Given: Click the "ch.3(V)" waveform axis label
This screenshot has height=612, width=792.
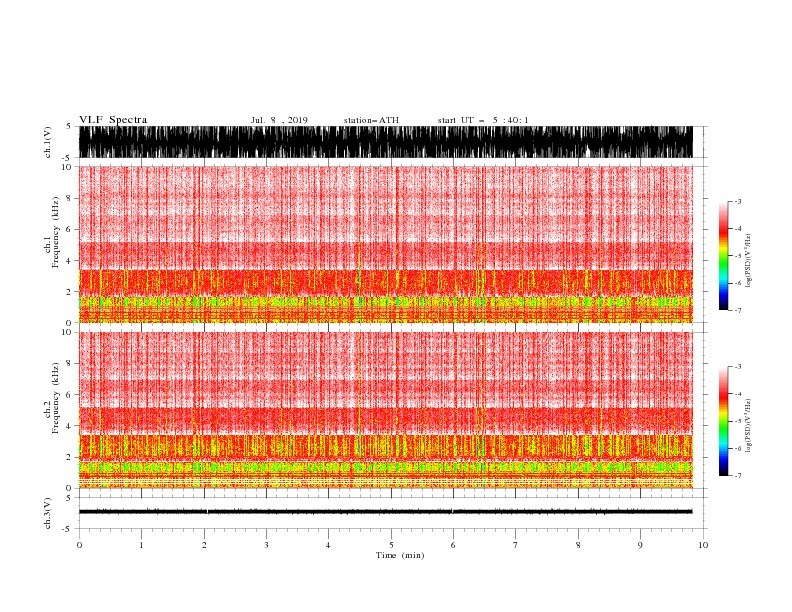Looking at the screenshot, I should pos(48,513).
